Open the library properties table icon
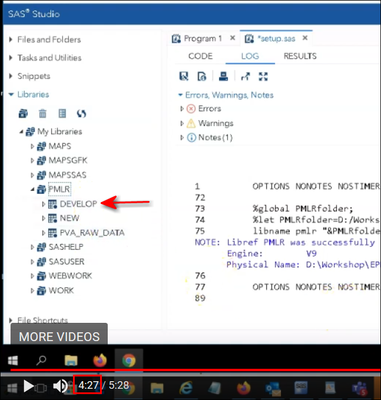The height and width of the screenshot is (400, 381). click(x=62, y=114)
